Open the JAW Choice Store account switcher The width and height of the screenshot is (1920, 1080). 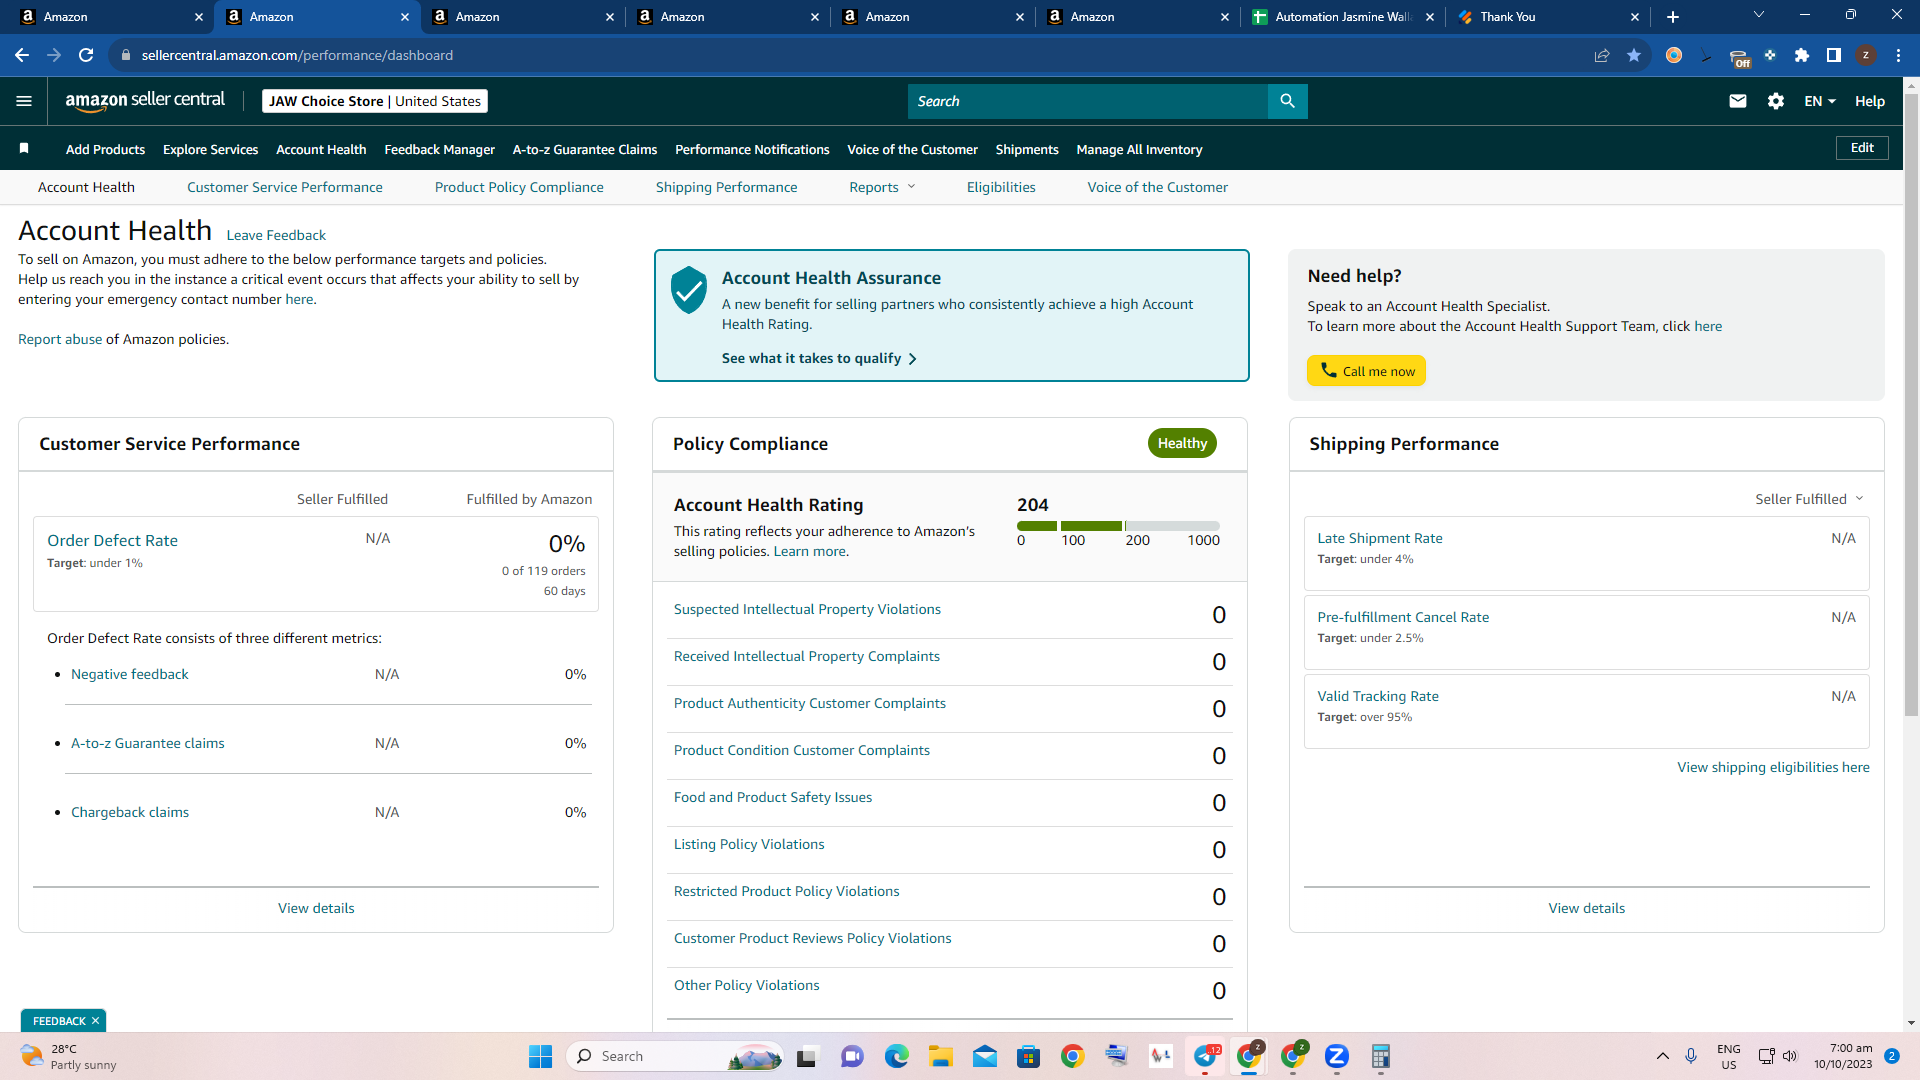(375, 101)
